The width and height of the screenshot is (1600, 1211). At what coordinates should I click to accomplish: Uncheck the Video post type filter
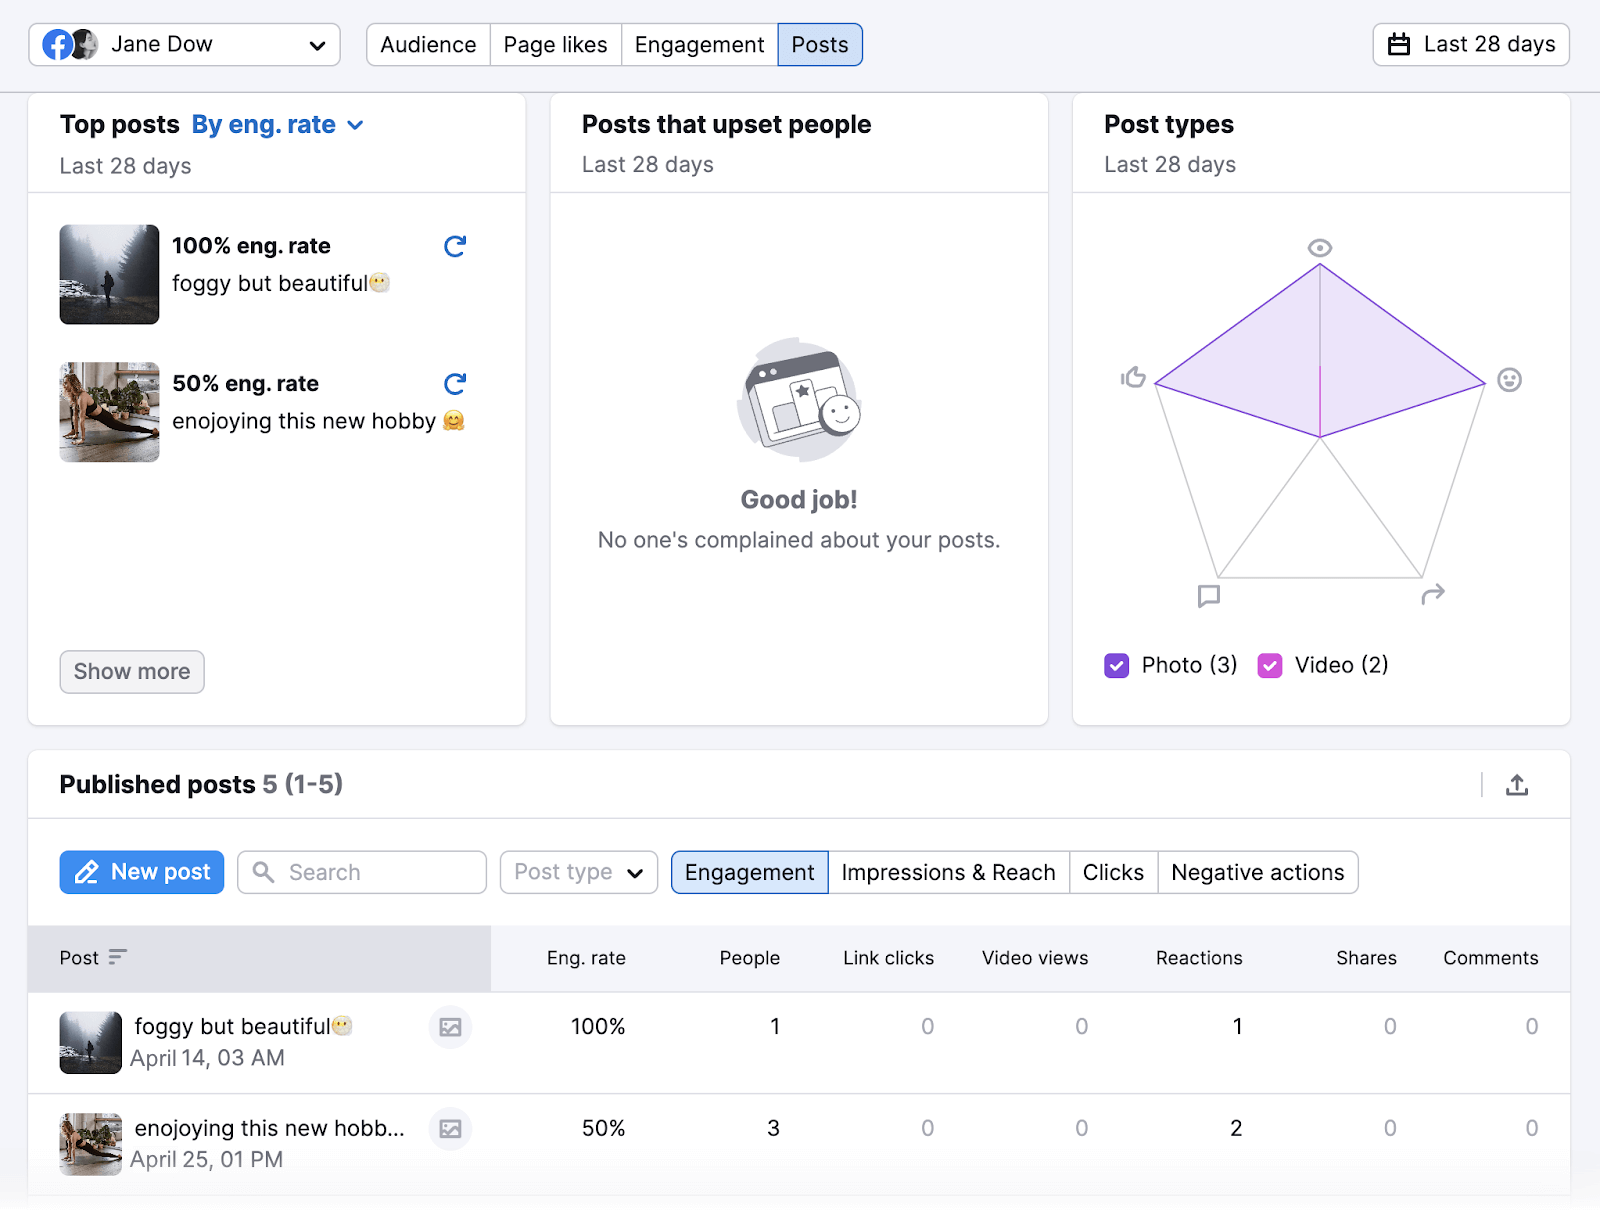(1270, 665)
